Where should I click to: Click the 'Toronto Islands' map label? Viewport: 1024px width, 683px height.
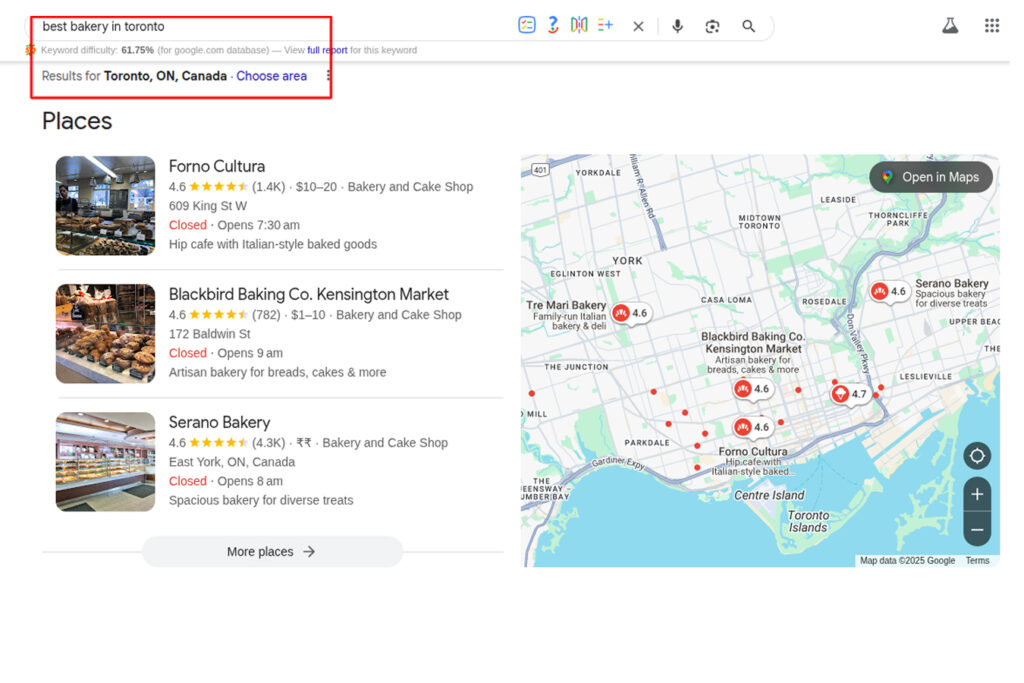pyautogui.click(x=808, y=521)
